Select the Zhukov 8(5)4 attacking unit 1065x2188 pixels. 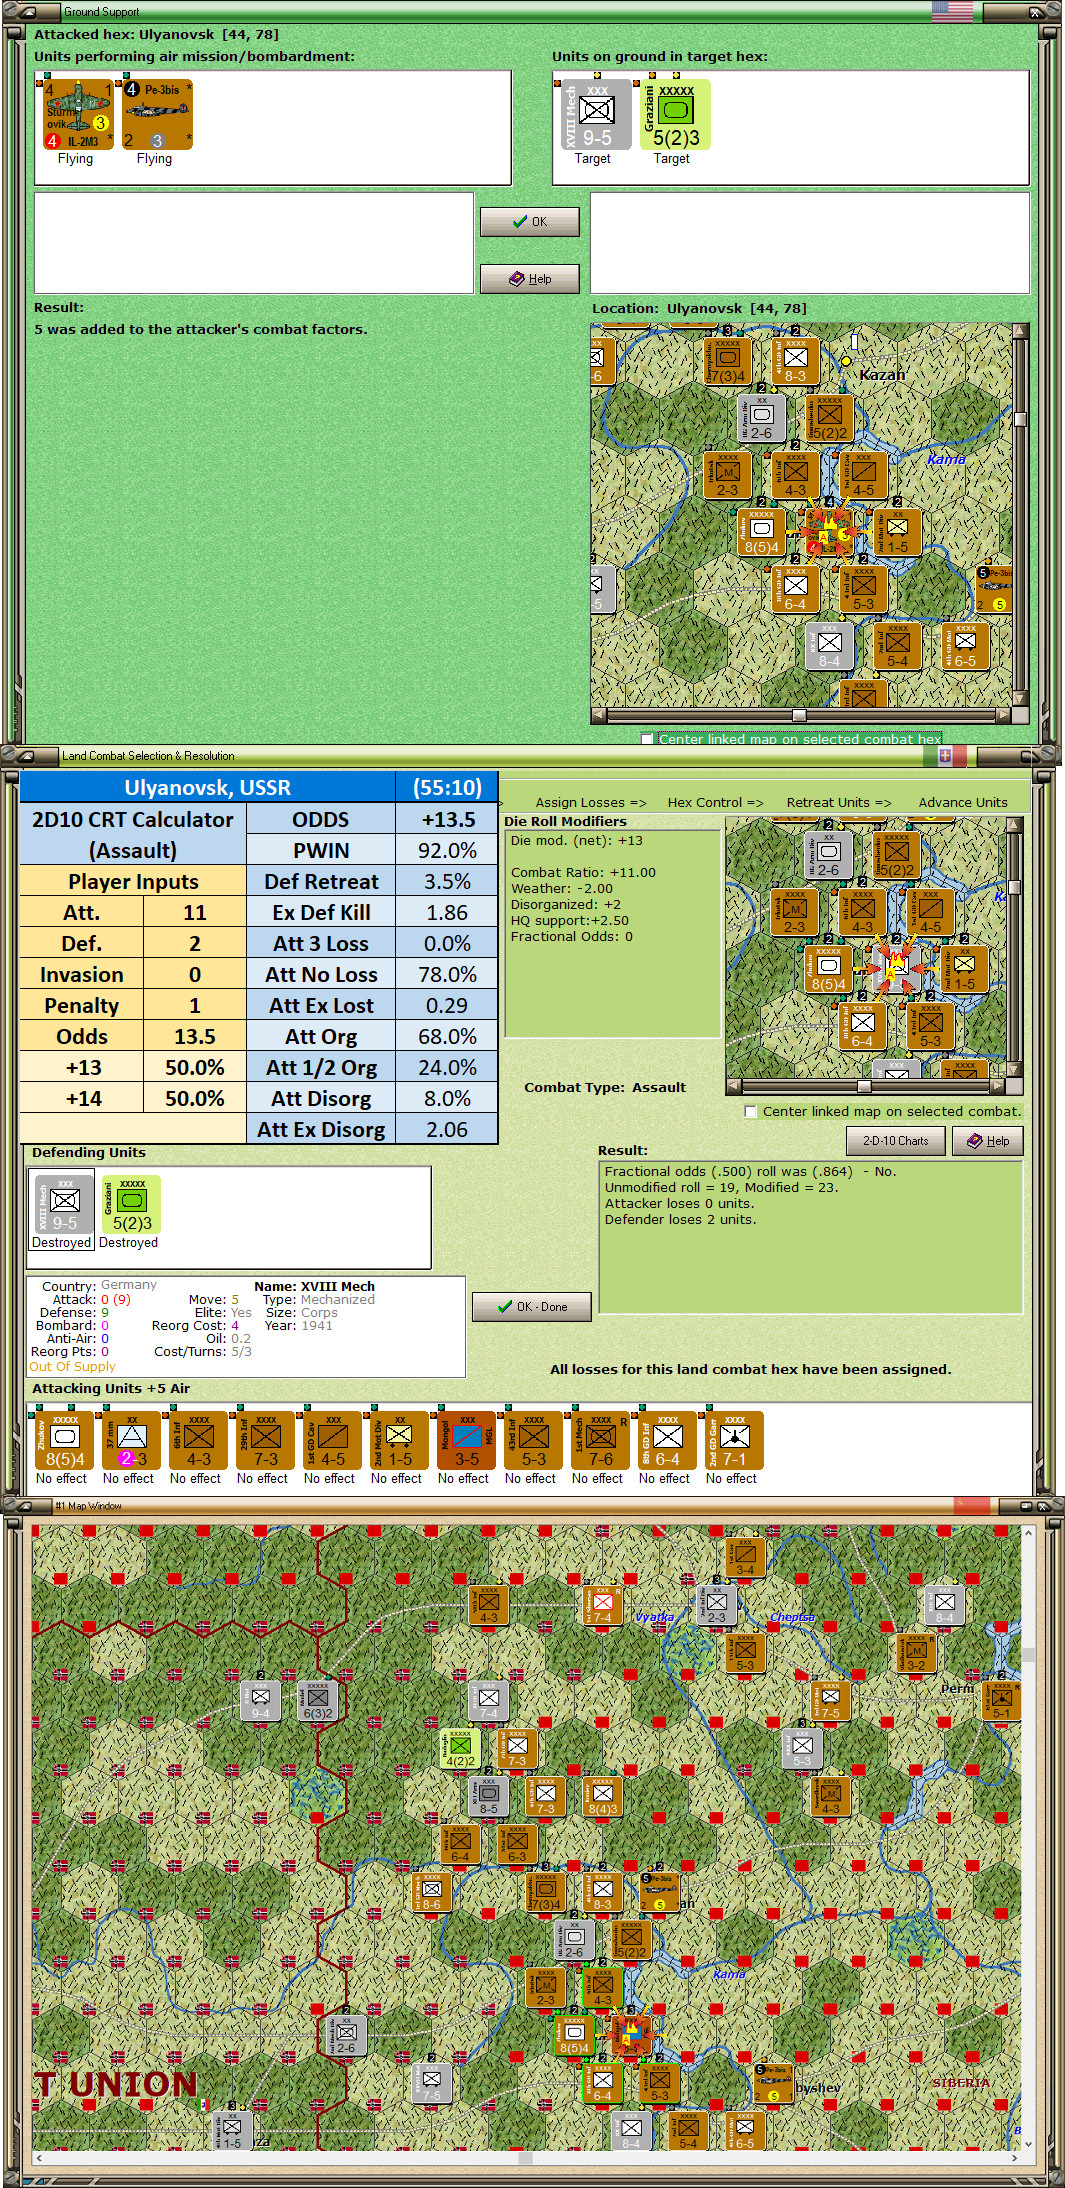(64, 1441)
